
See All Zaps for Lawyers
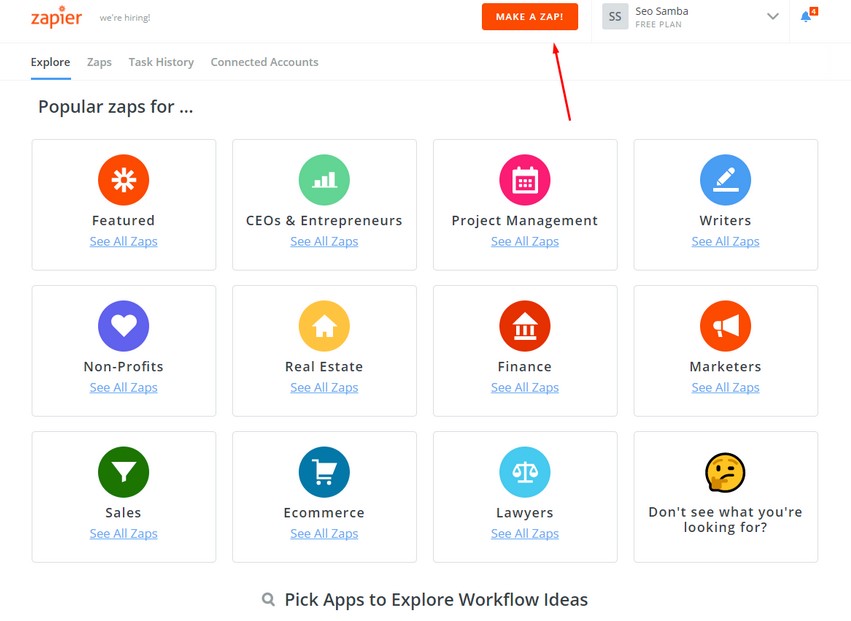coord(525,534)
